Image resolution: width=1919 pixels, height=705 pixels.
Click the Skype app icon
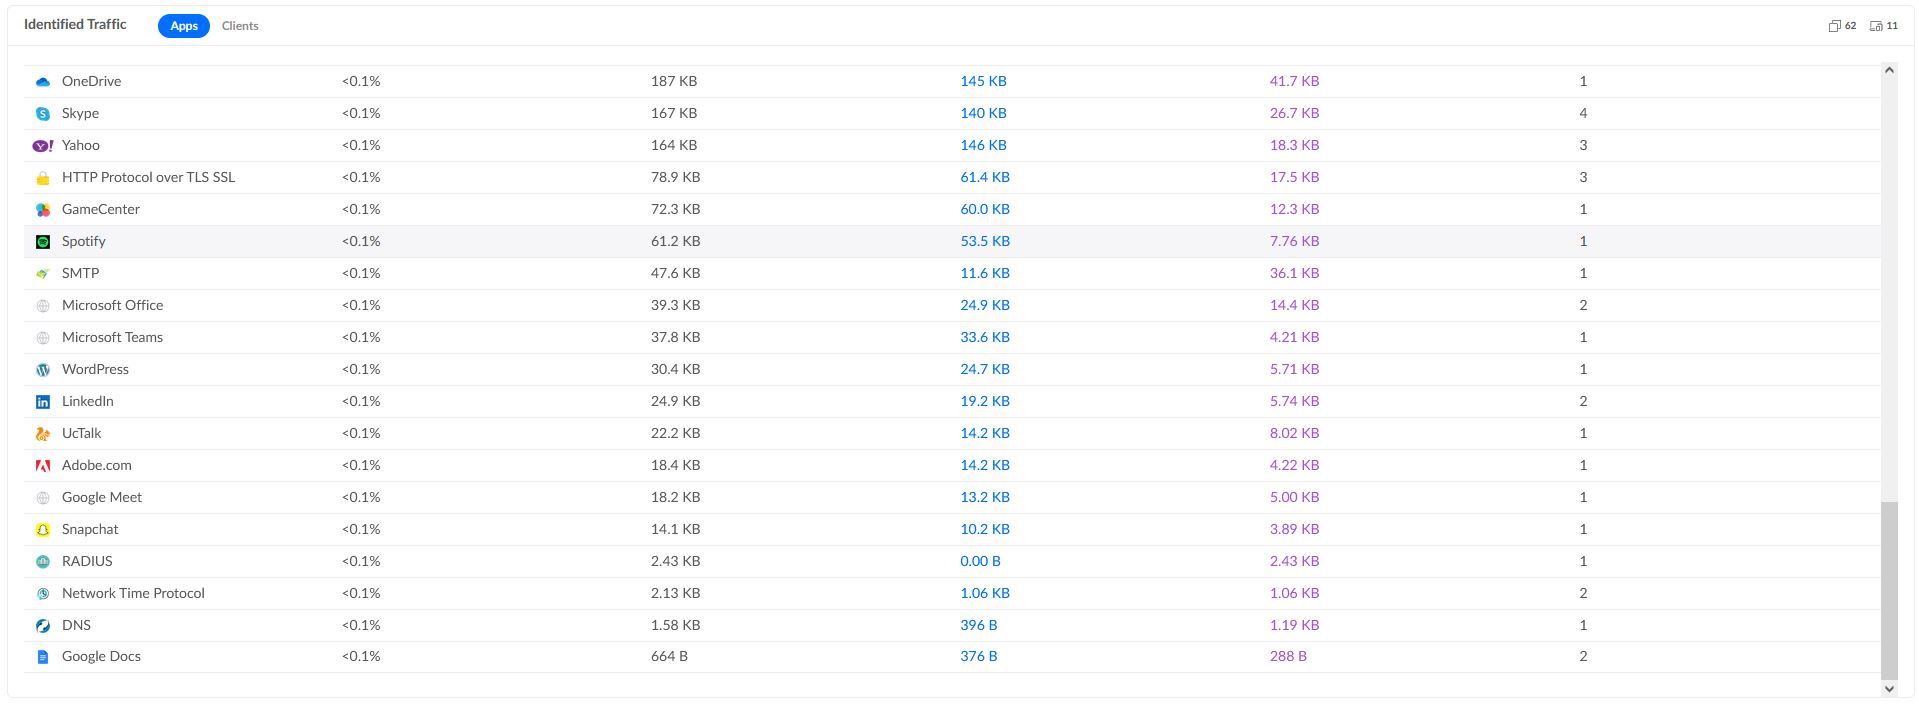click(x=42, y=114)
